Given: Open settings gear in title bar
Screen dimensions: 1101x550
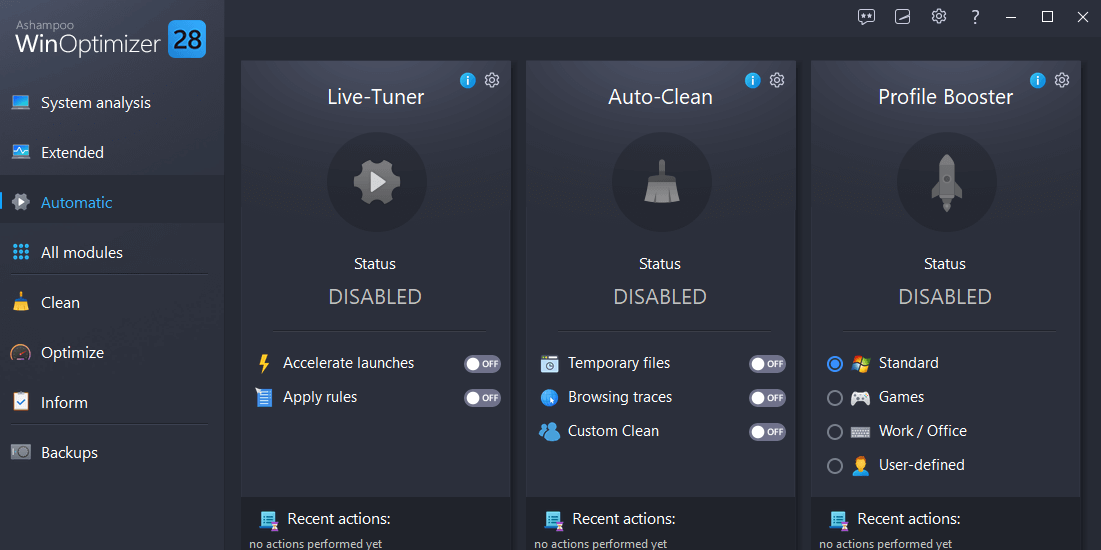Looking at the screenshot, I should [939, 16].
